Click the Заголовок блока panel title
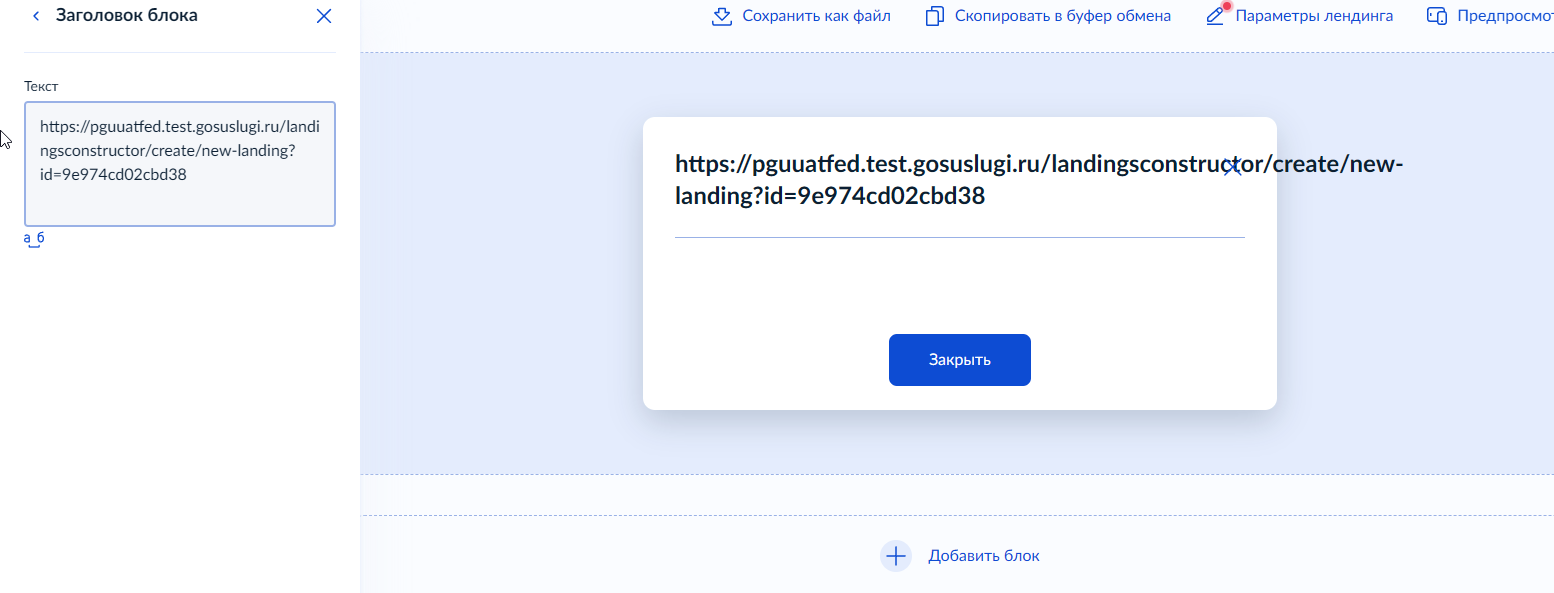The width and height of the screenshot is (1554, 593). 127,16
